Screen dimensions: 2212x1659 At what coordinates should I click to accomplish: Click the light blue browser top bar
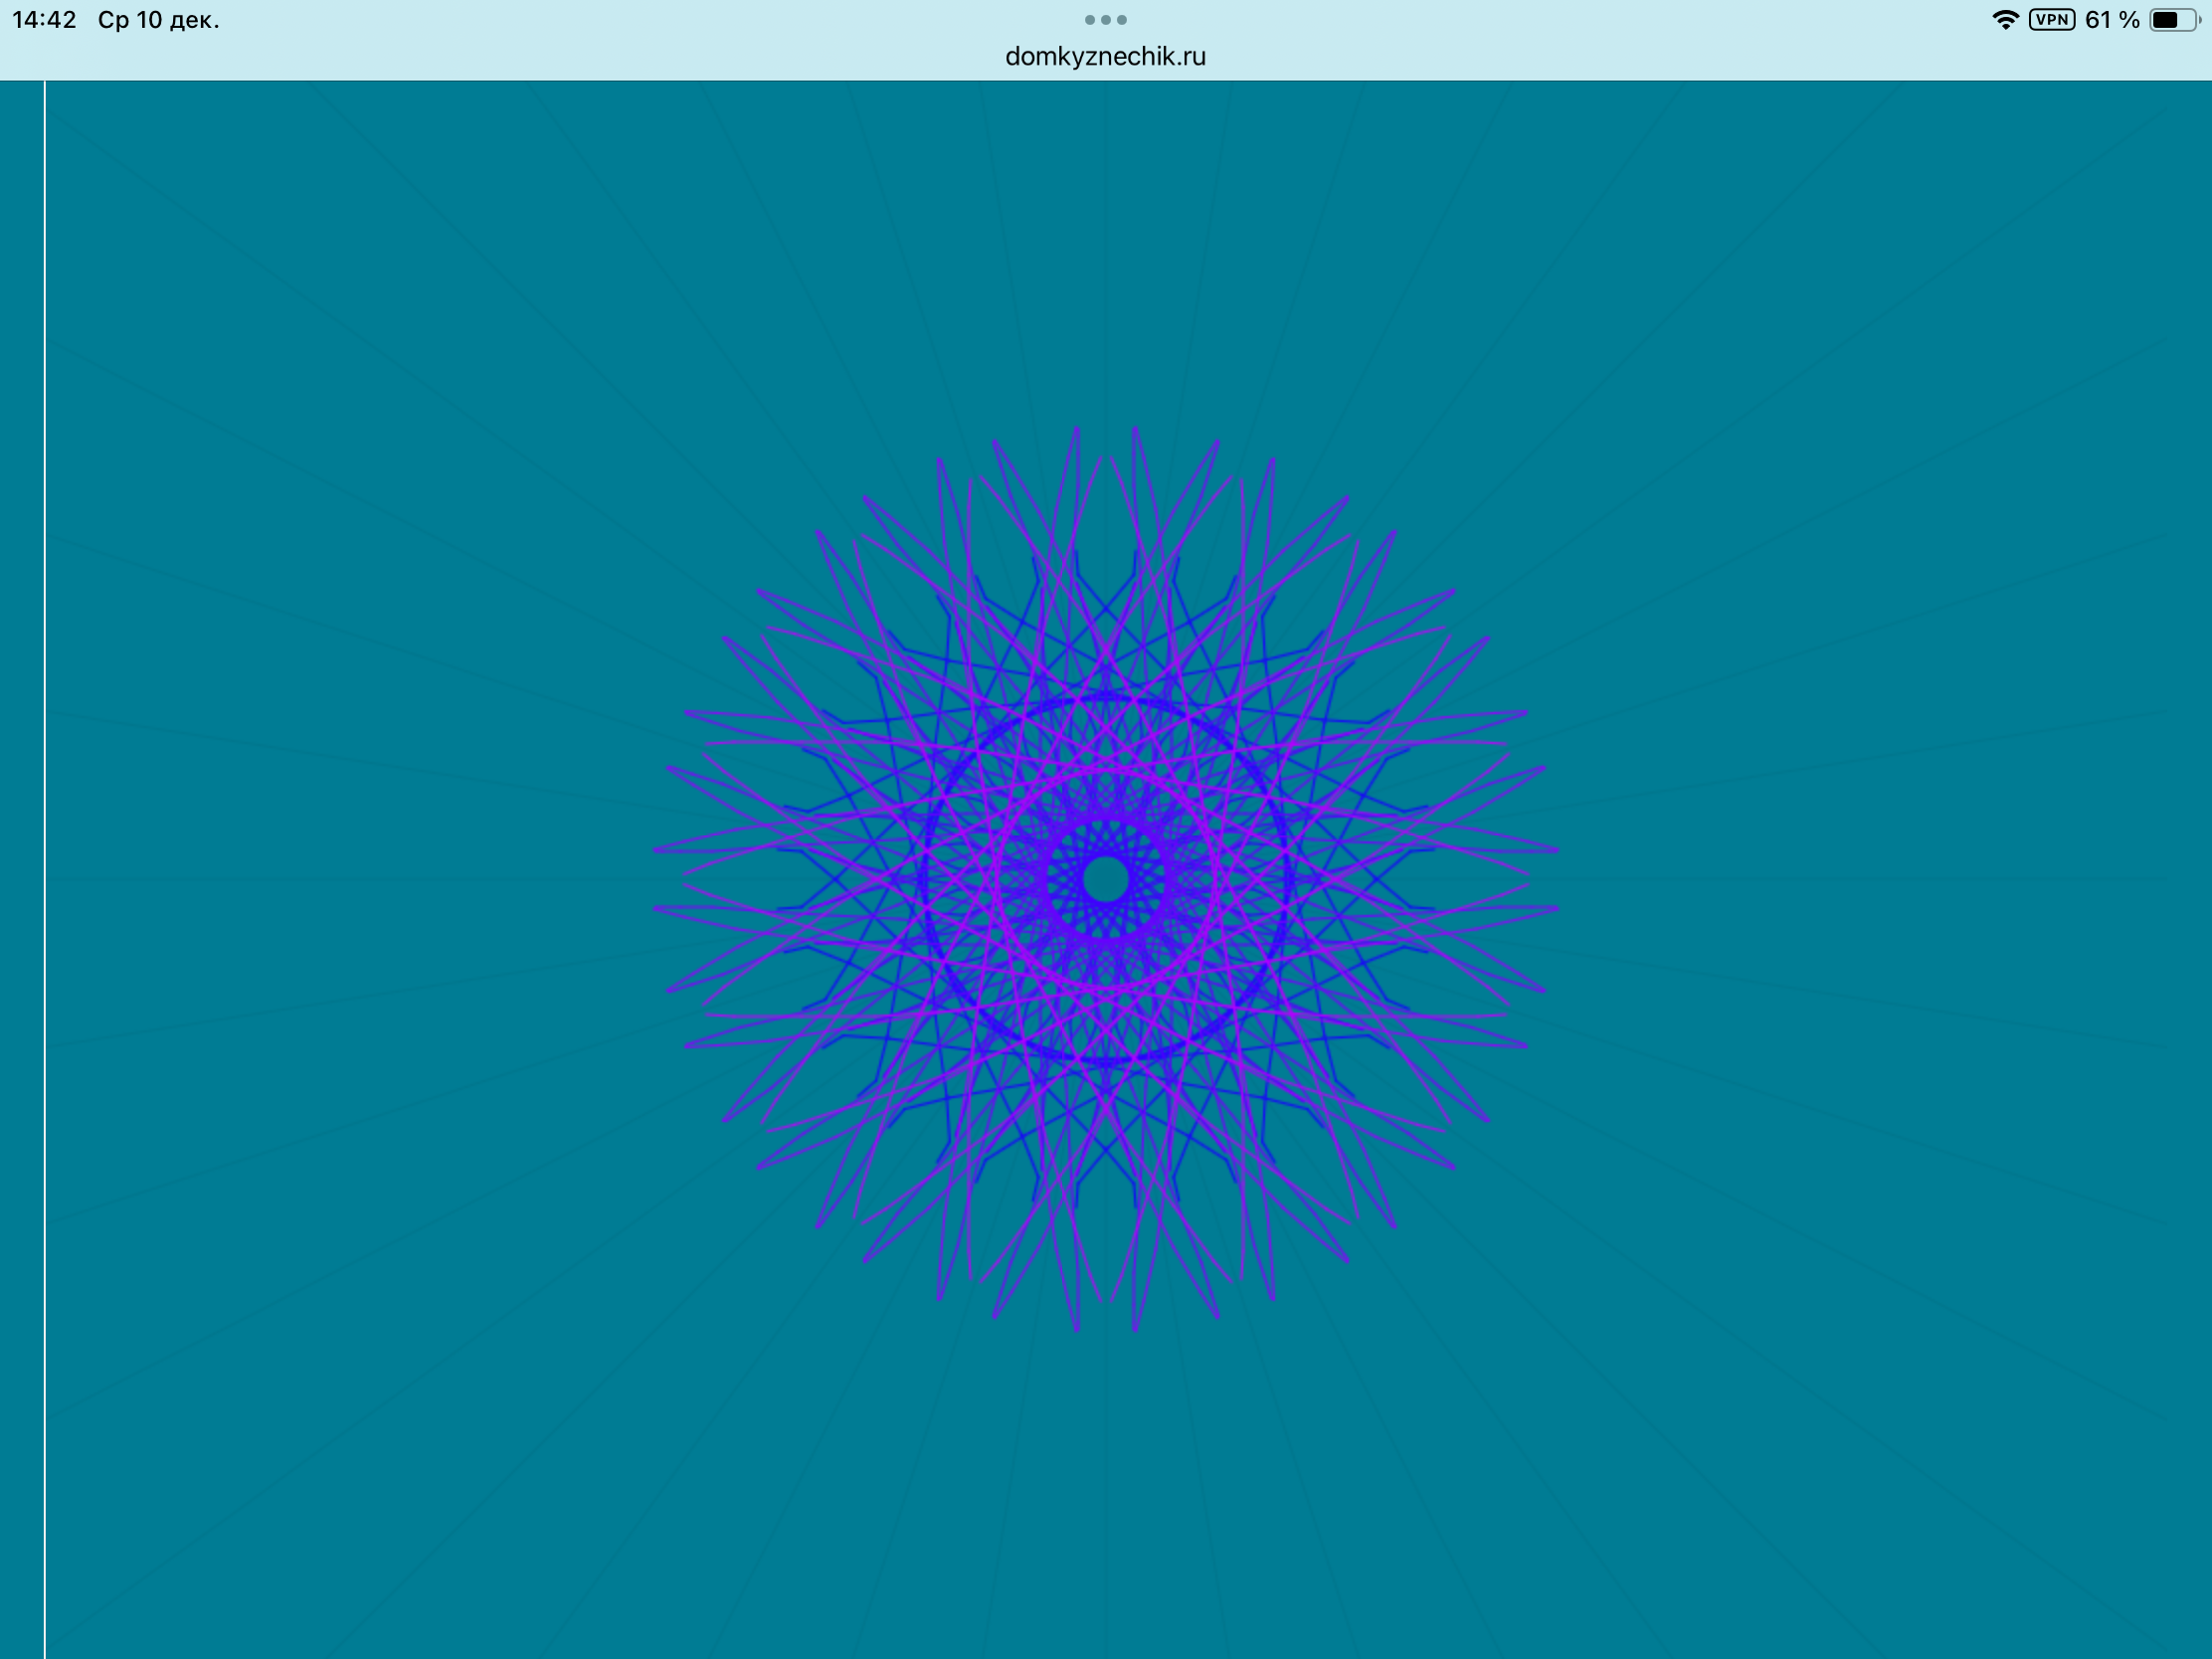click(x=600, y=50)
